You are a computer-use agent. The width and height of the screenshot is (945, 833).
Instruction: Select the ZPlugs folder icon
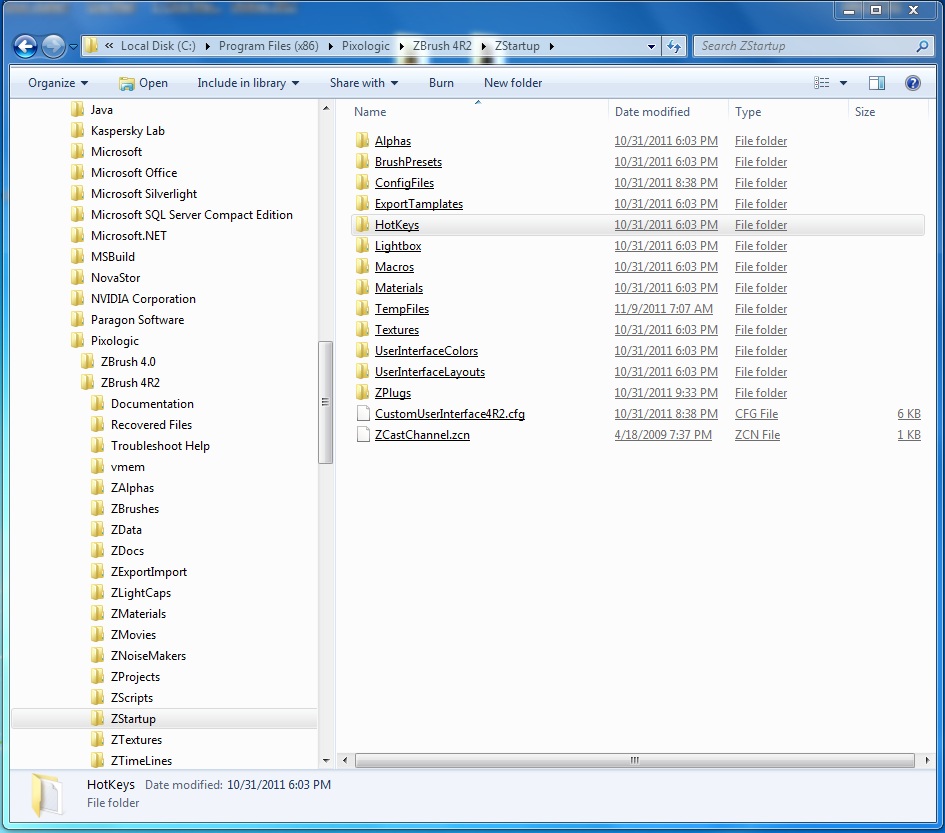tap(362, 393)
